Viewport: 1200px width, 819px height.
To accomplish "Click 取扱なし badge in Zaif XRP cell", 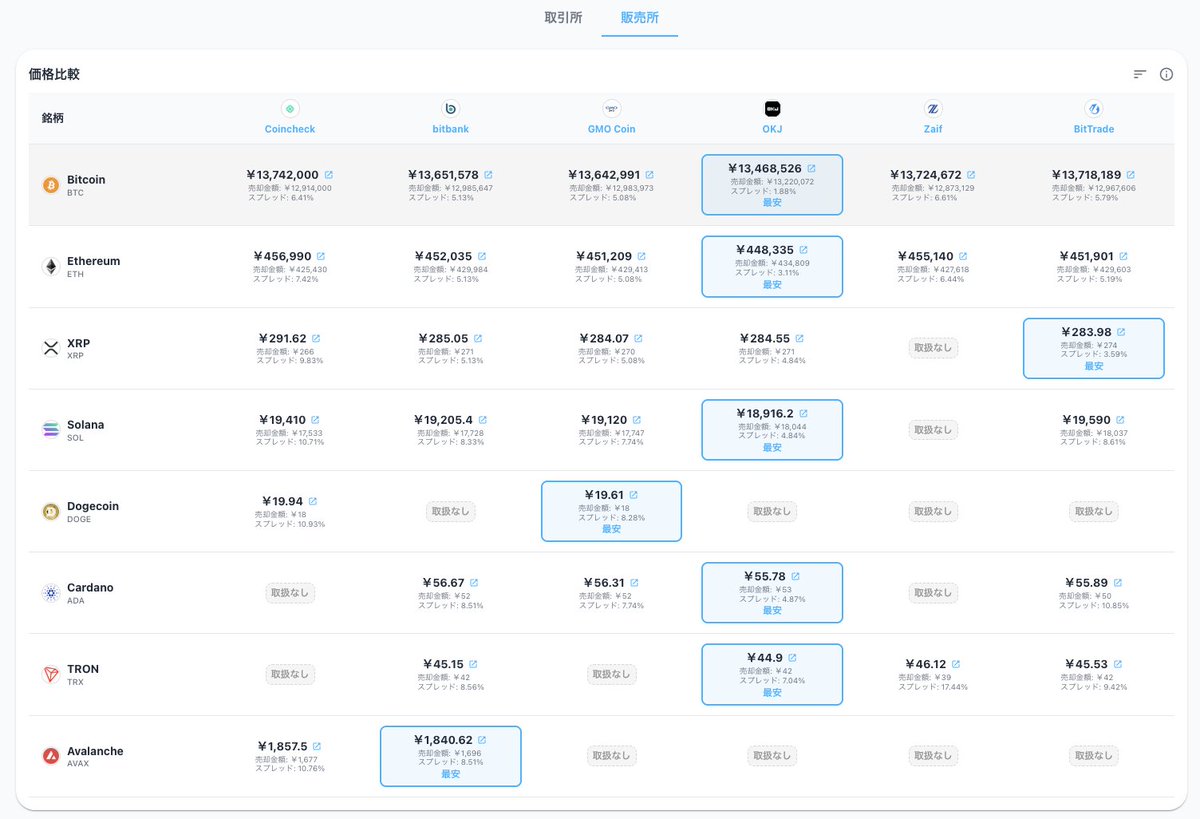I will point(933,348).
